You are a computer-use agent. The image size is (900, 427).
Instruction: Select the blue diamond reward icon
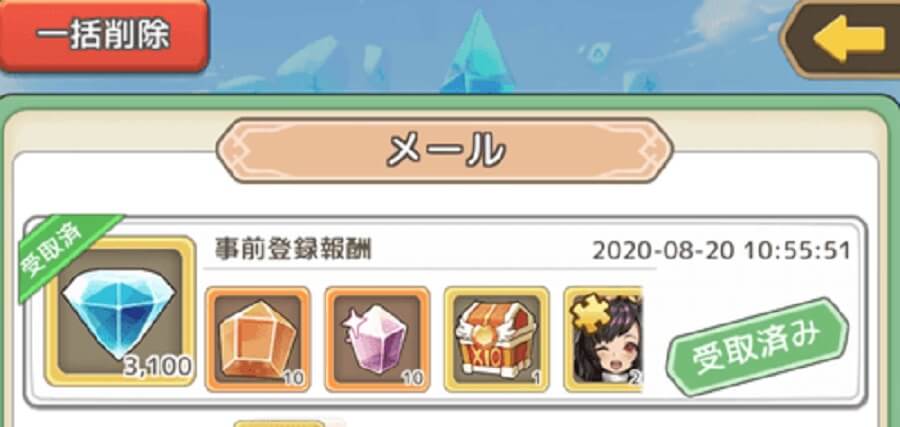coord(120,310)
